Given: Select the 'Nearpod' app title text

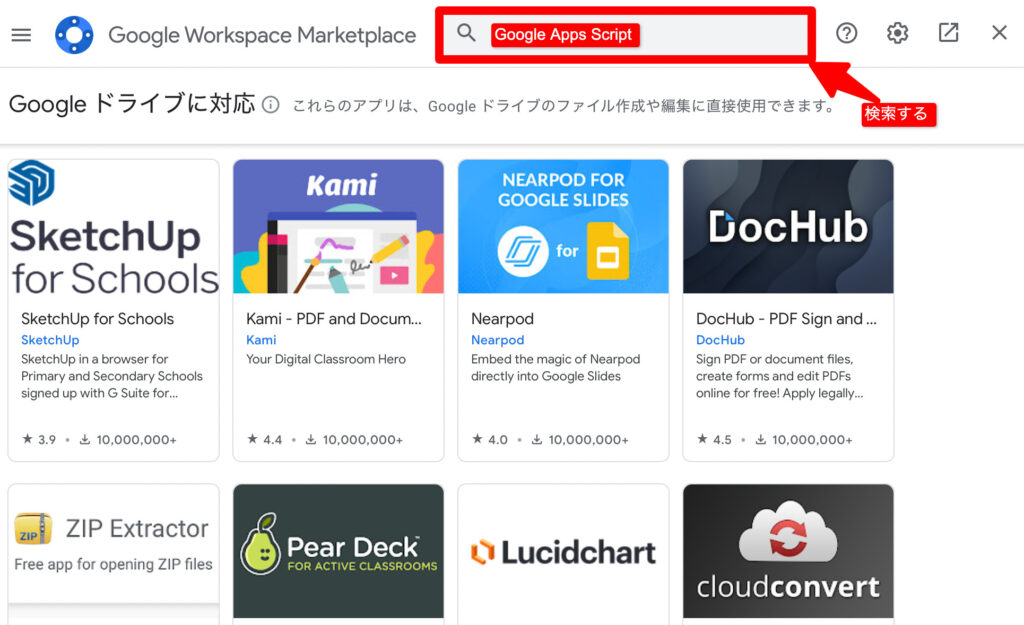Looking at the screenshot, I should pyautogui.click(x=502, y=319).
